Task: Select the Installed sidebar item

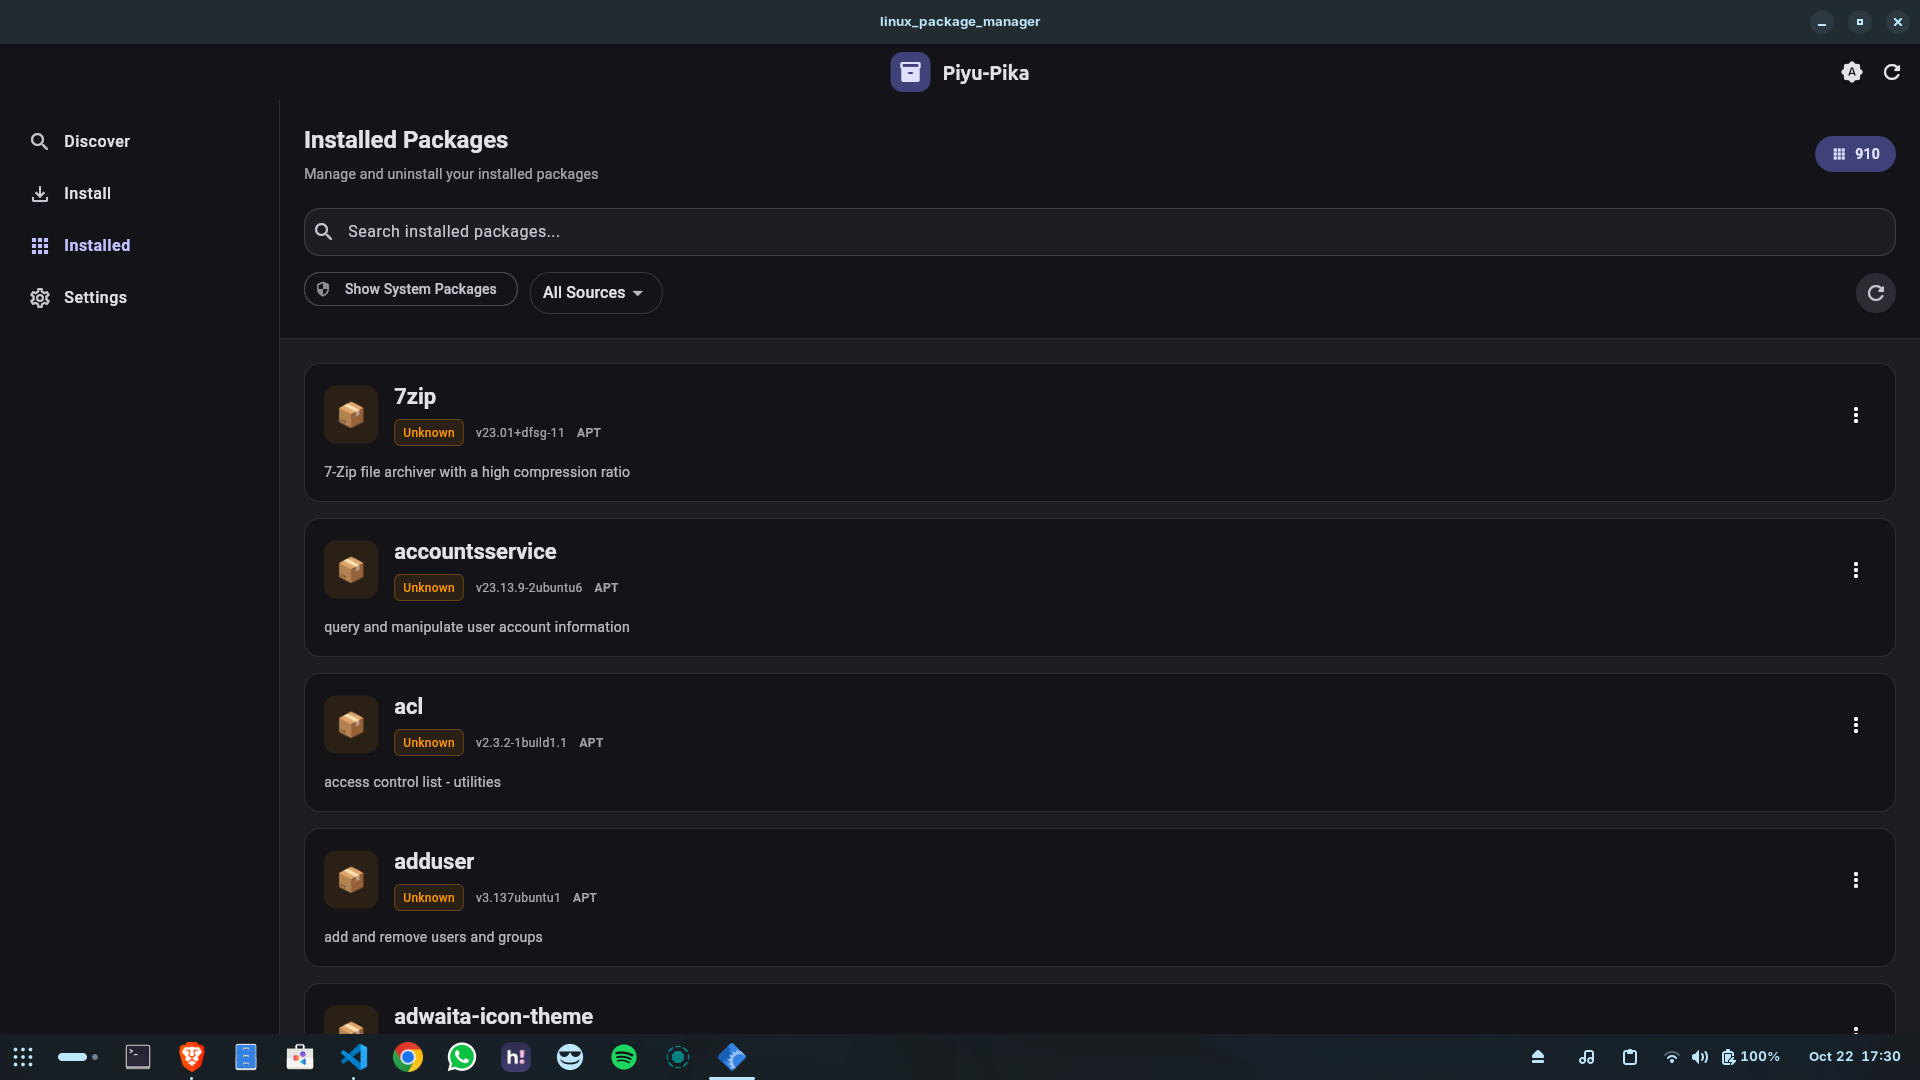Action: [x=96, y=245]
